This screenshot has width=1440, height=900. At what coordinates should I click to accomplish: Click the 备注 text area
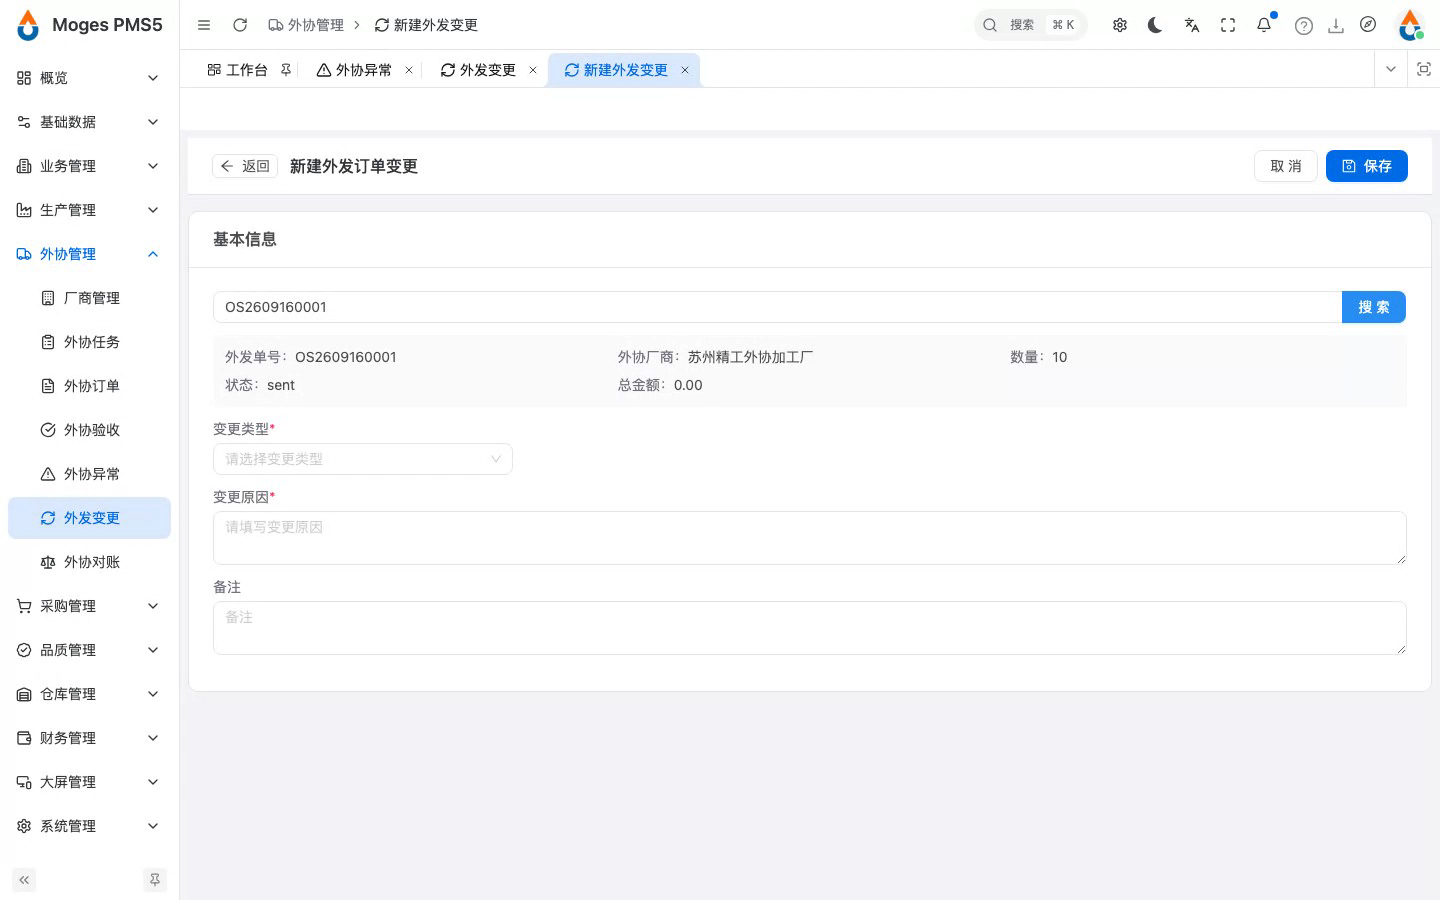810,628
